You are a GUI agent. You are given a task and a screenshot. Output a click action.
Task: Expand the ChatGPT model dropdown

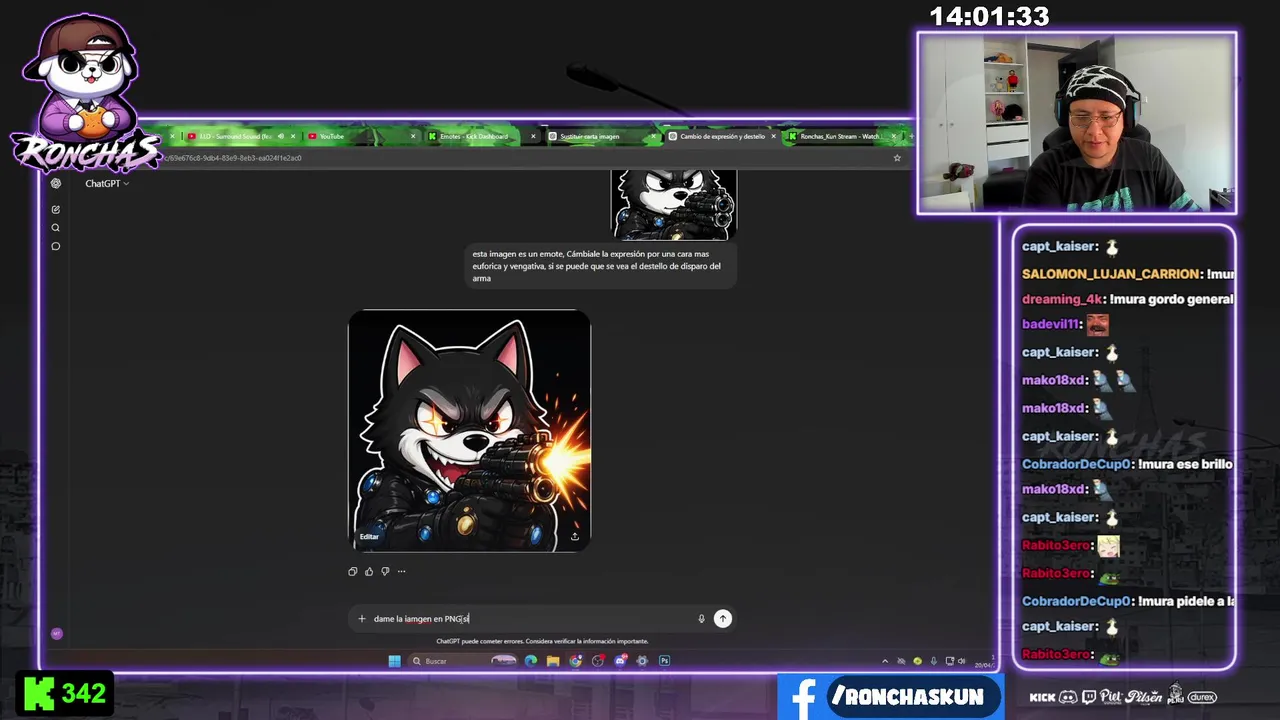pos(107,183)
